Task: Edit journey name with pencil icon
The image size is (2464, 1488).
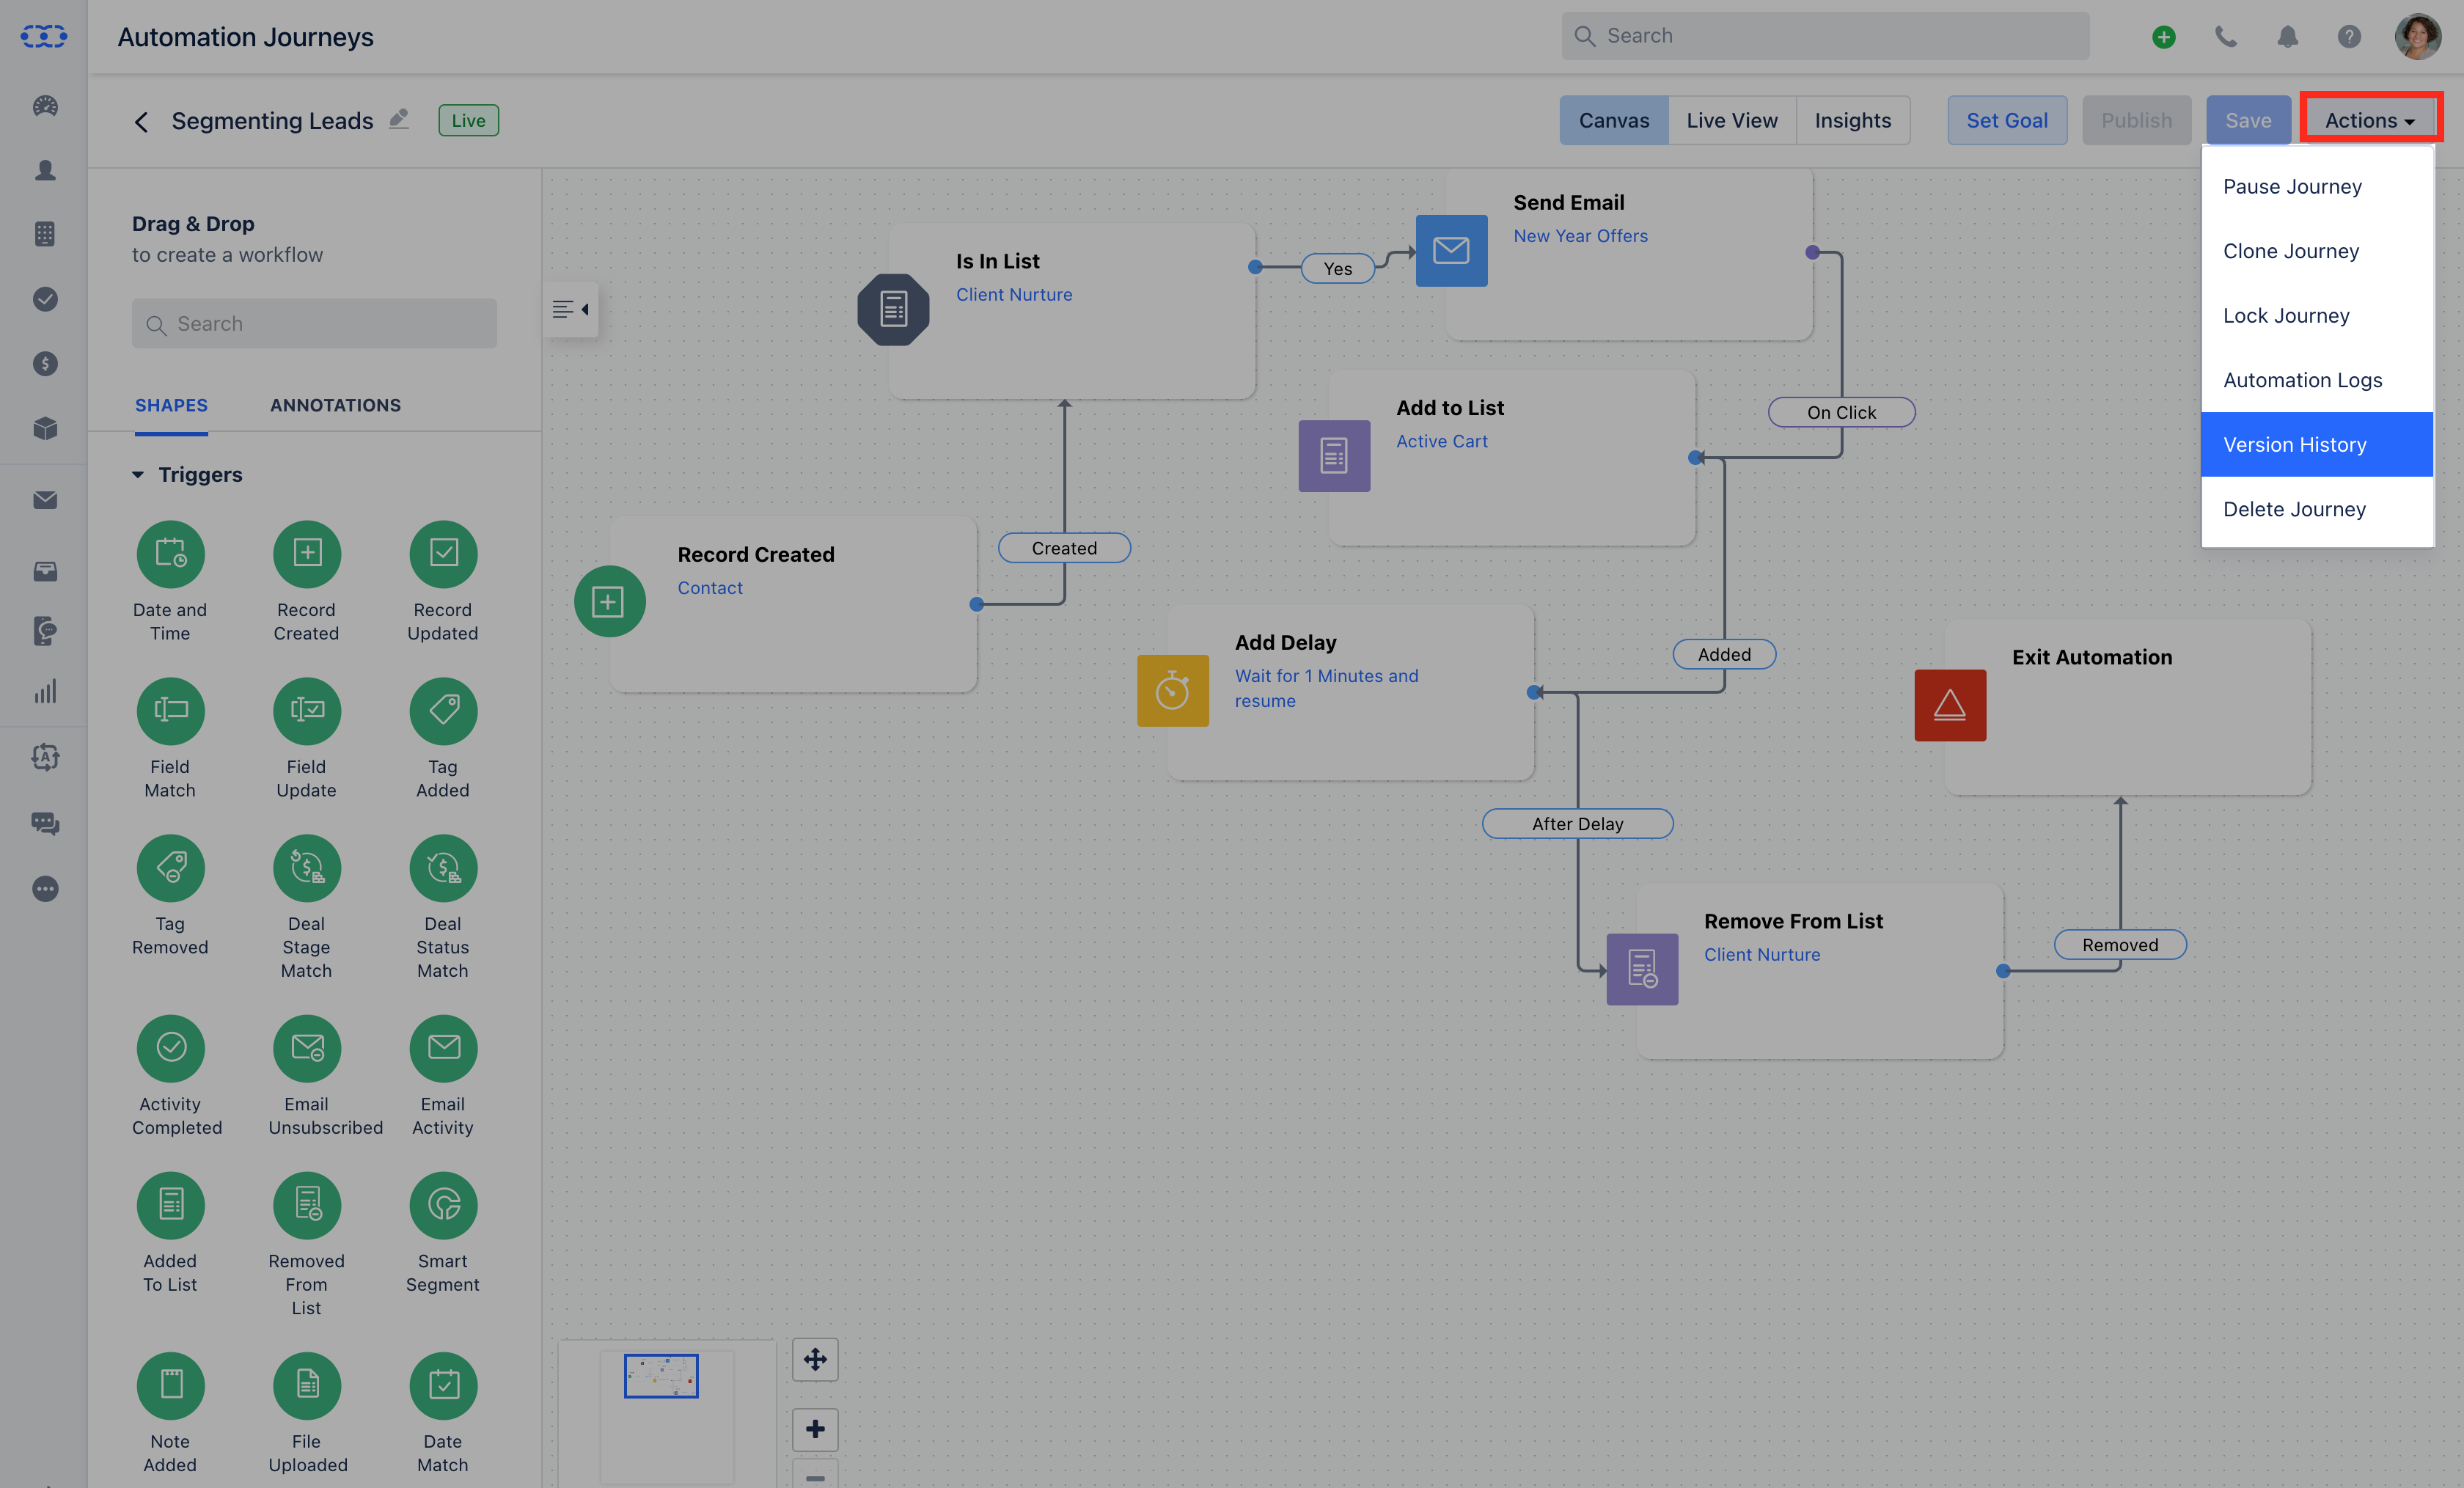Action: pyautogui.click(x=399, y=119)
